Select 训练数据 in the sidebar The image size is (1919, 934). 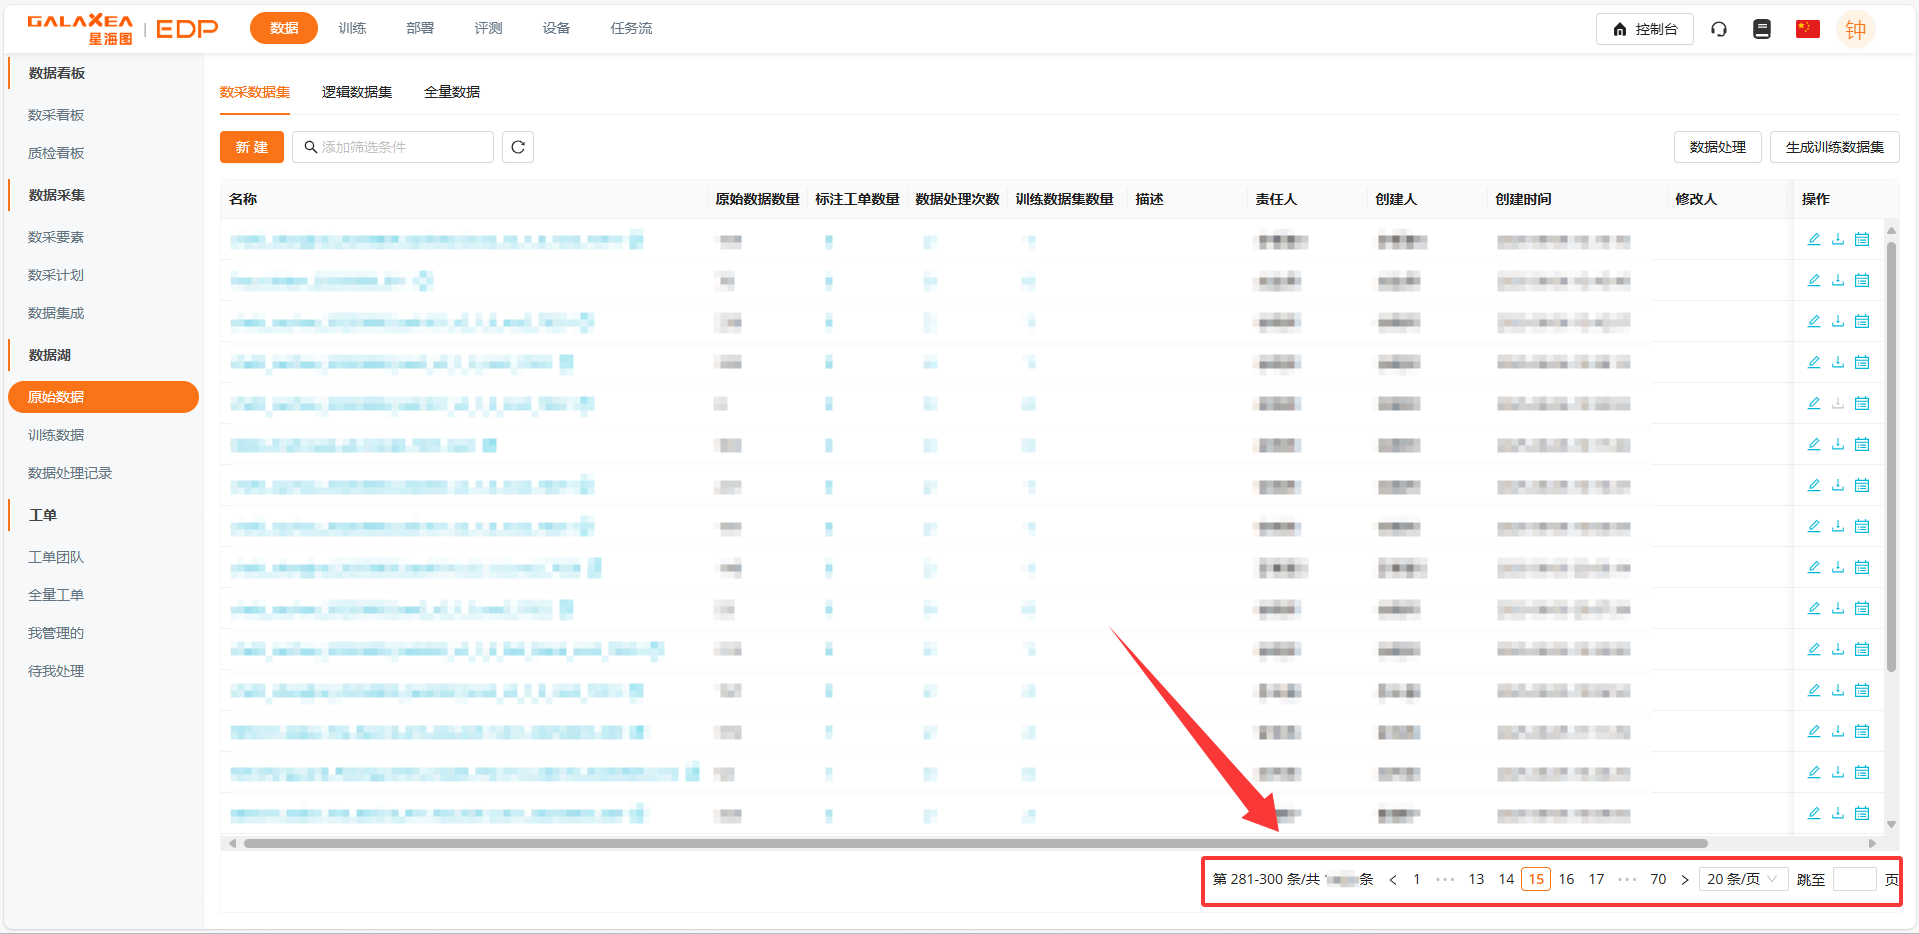click(56, 435)
